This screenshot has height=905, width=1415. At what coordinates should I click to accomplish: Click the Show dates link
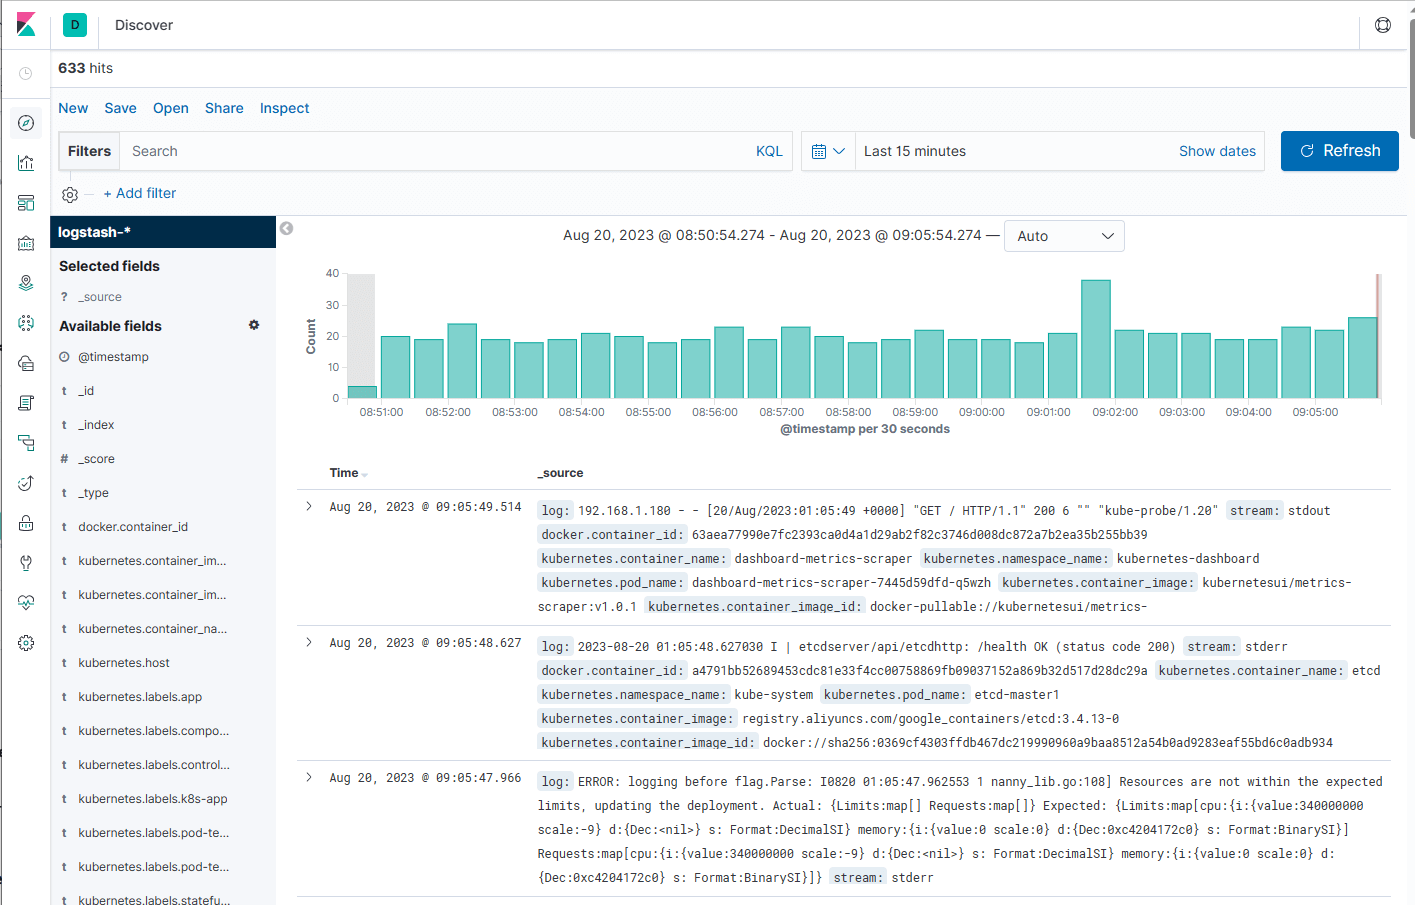1217,151
